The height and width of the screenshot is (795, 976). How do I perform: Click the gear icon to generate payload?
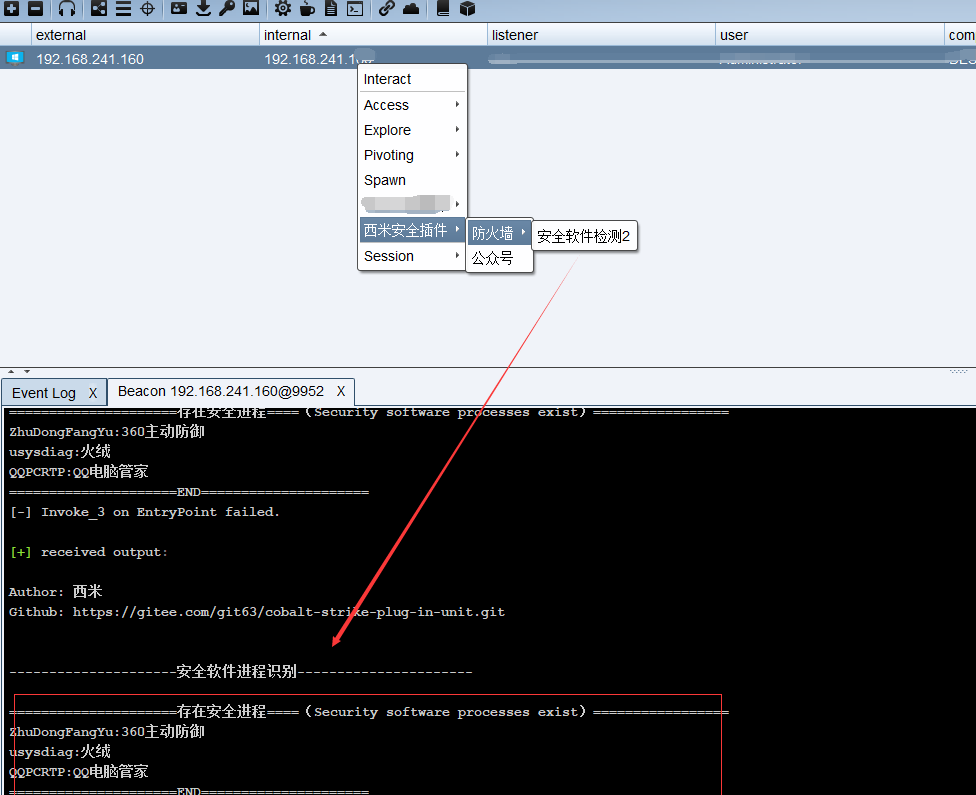click(x=283, y=9)
